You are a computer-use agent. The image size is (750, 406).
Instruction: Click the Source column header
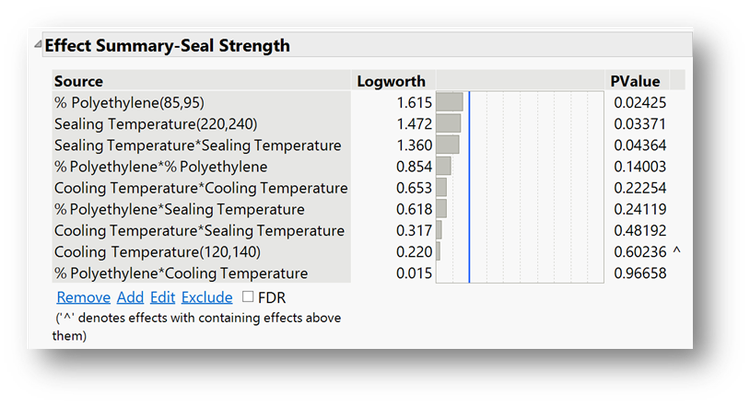79,81
